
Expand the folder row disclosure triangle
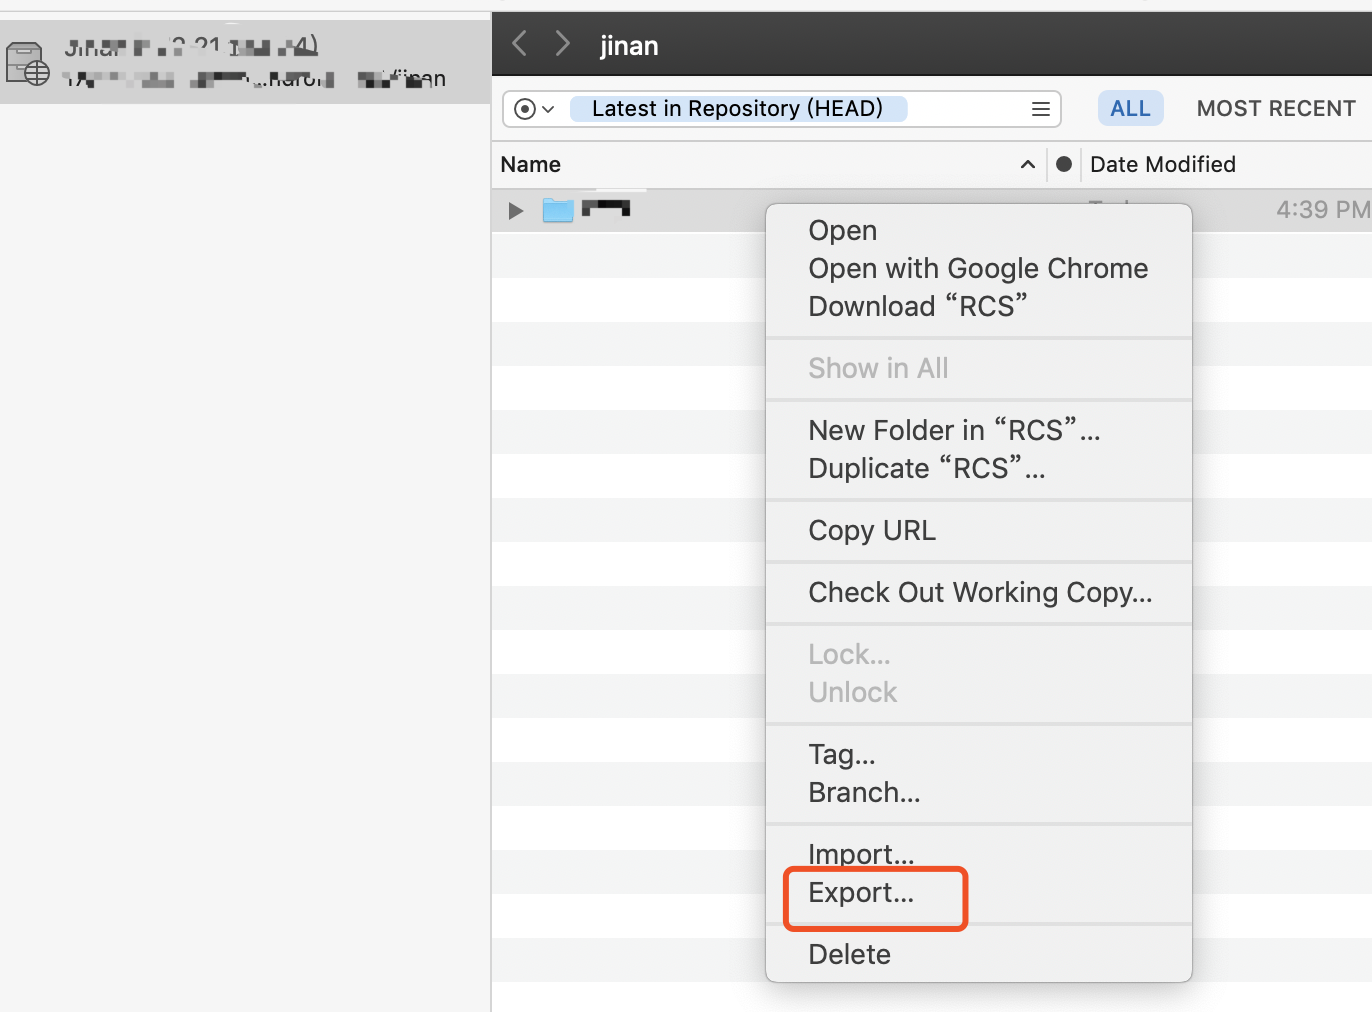click(x=516, y=210)
